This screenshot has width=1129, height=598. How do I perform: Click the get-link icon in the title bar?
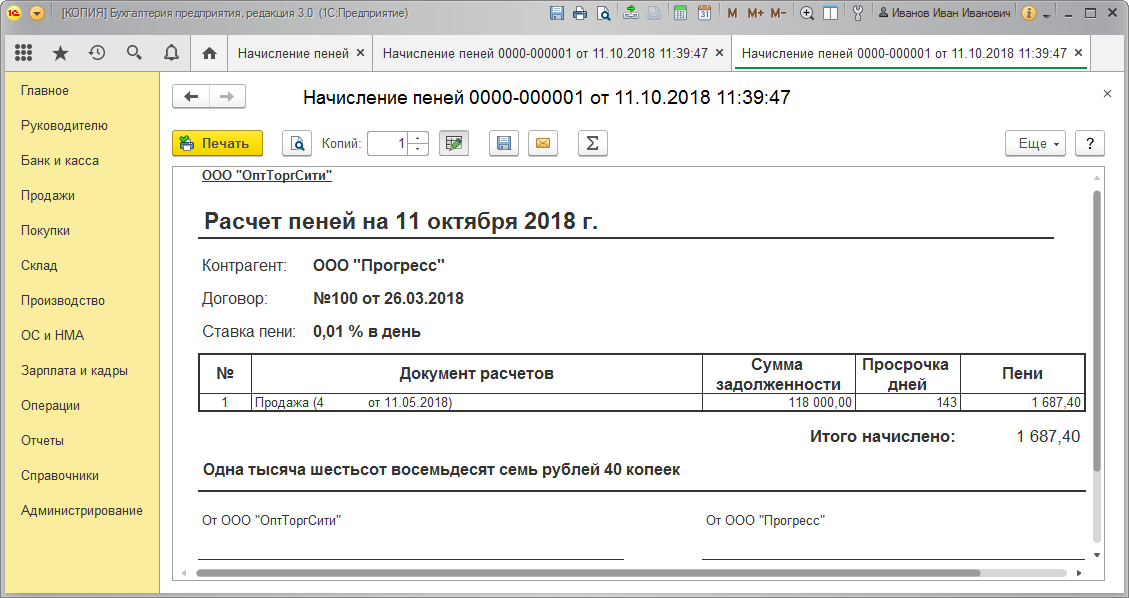631,13
